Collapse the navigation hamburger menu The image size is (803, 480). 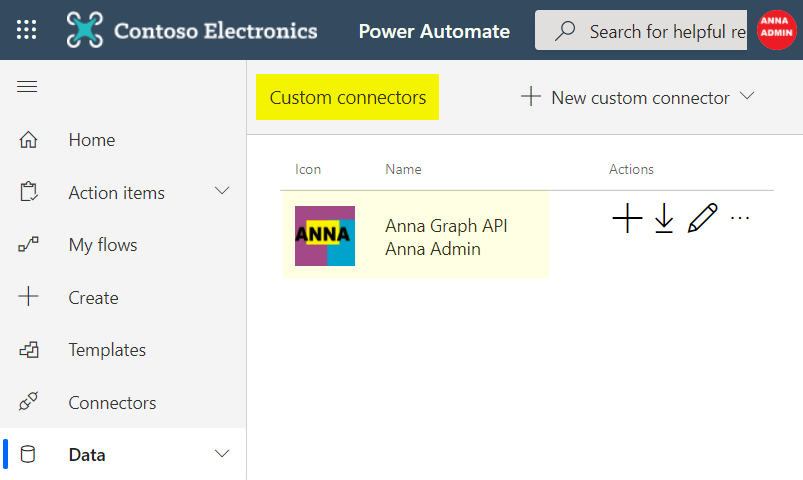(x=27, y=87)
